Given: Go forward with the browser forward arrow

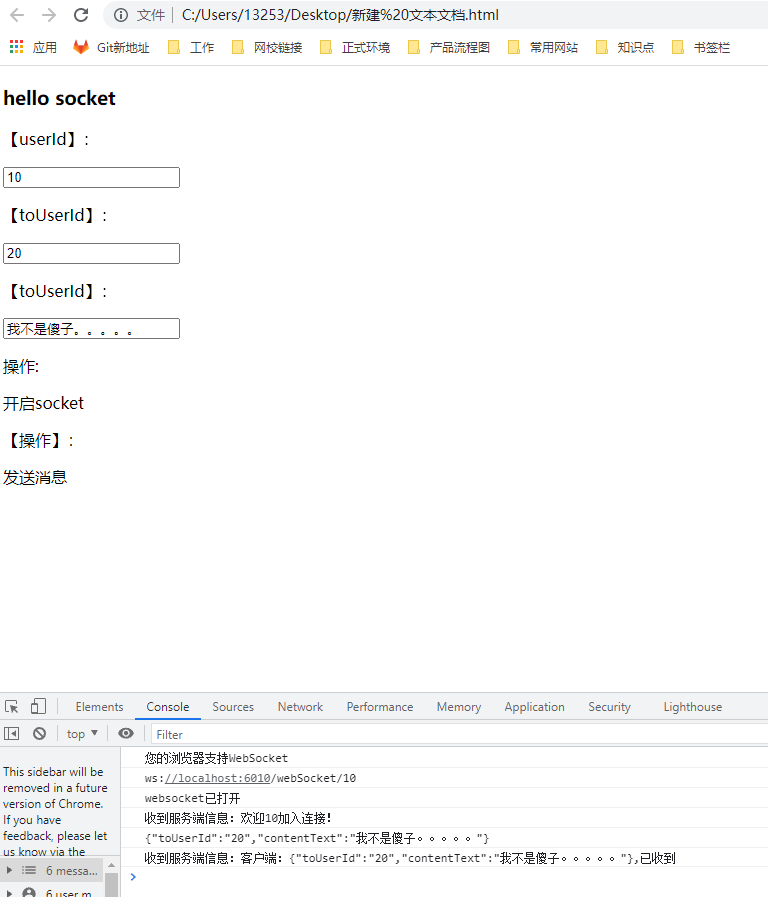Looking at the screenshot, I should click(49, 15).
